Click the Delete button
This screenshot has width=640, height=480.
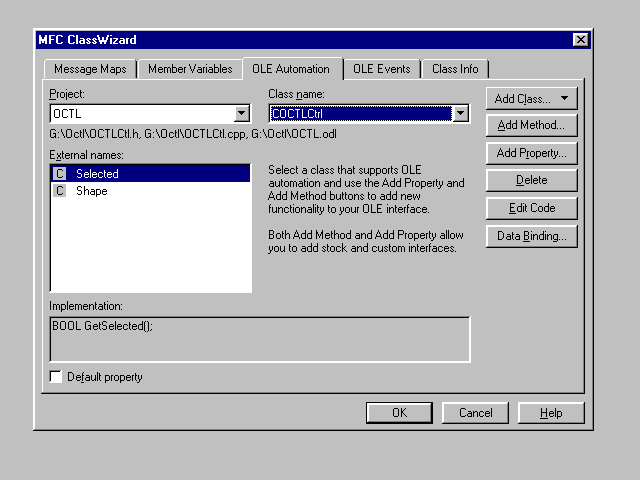[531, 180]
